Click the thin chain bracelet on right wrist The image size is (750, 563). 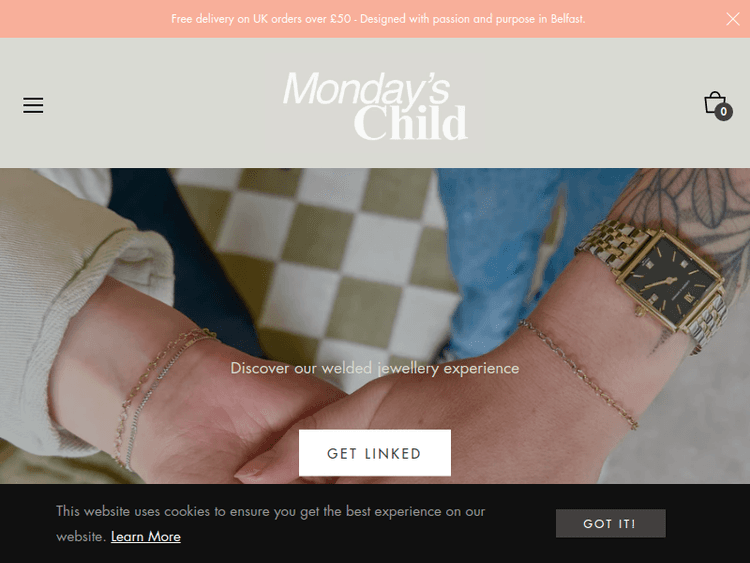[579, 373]
